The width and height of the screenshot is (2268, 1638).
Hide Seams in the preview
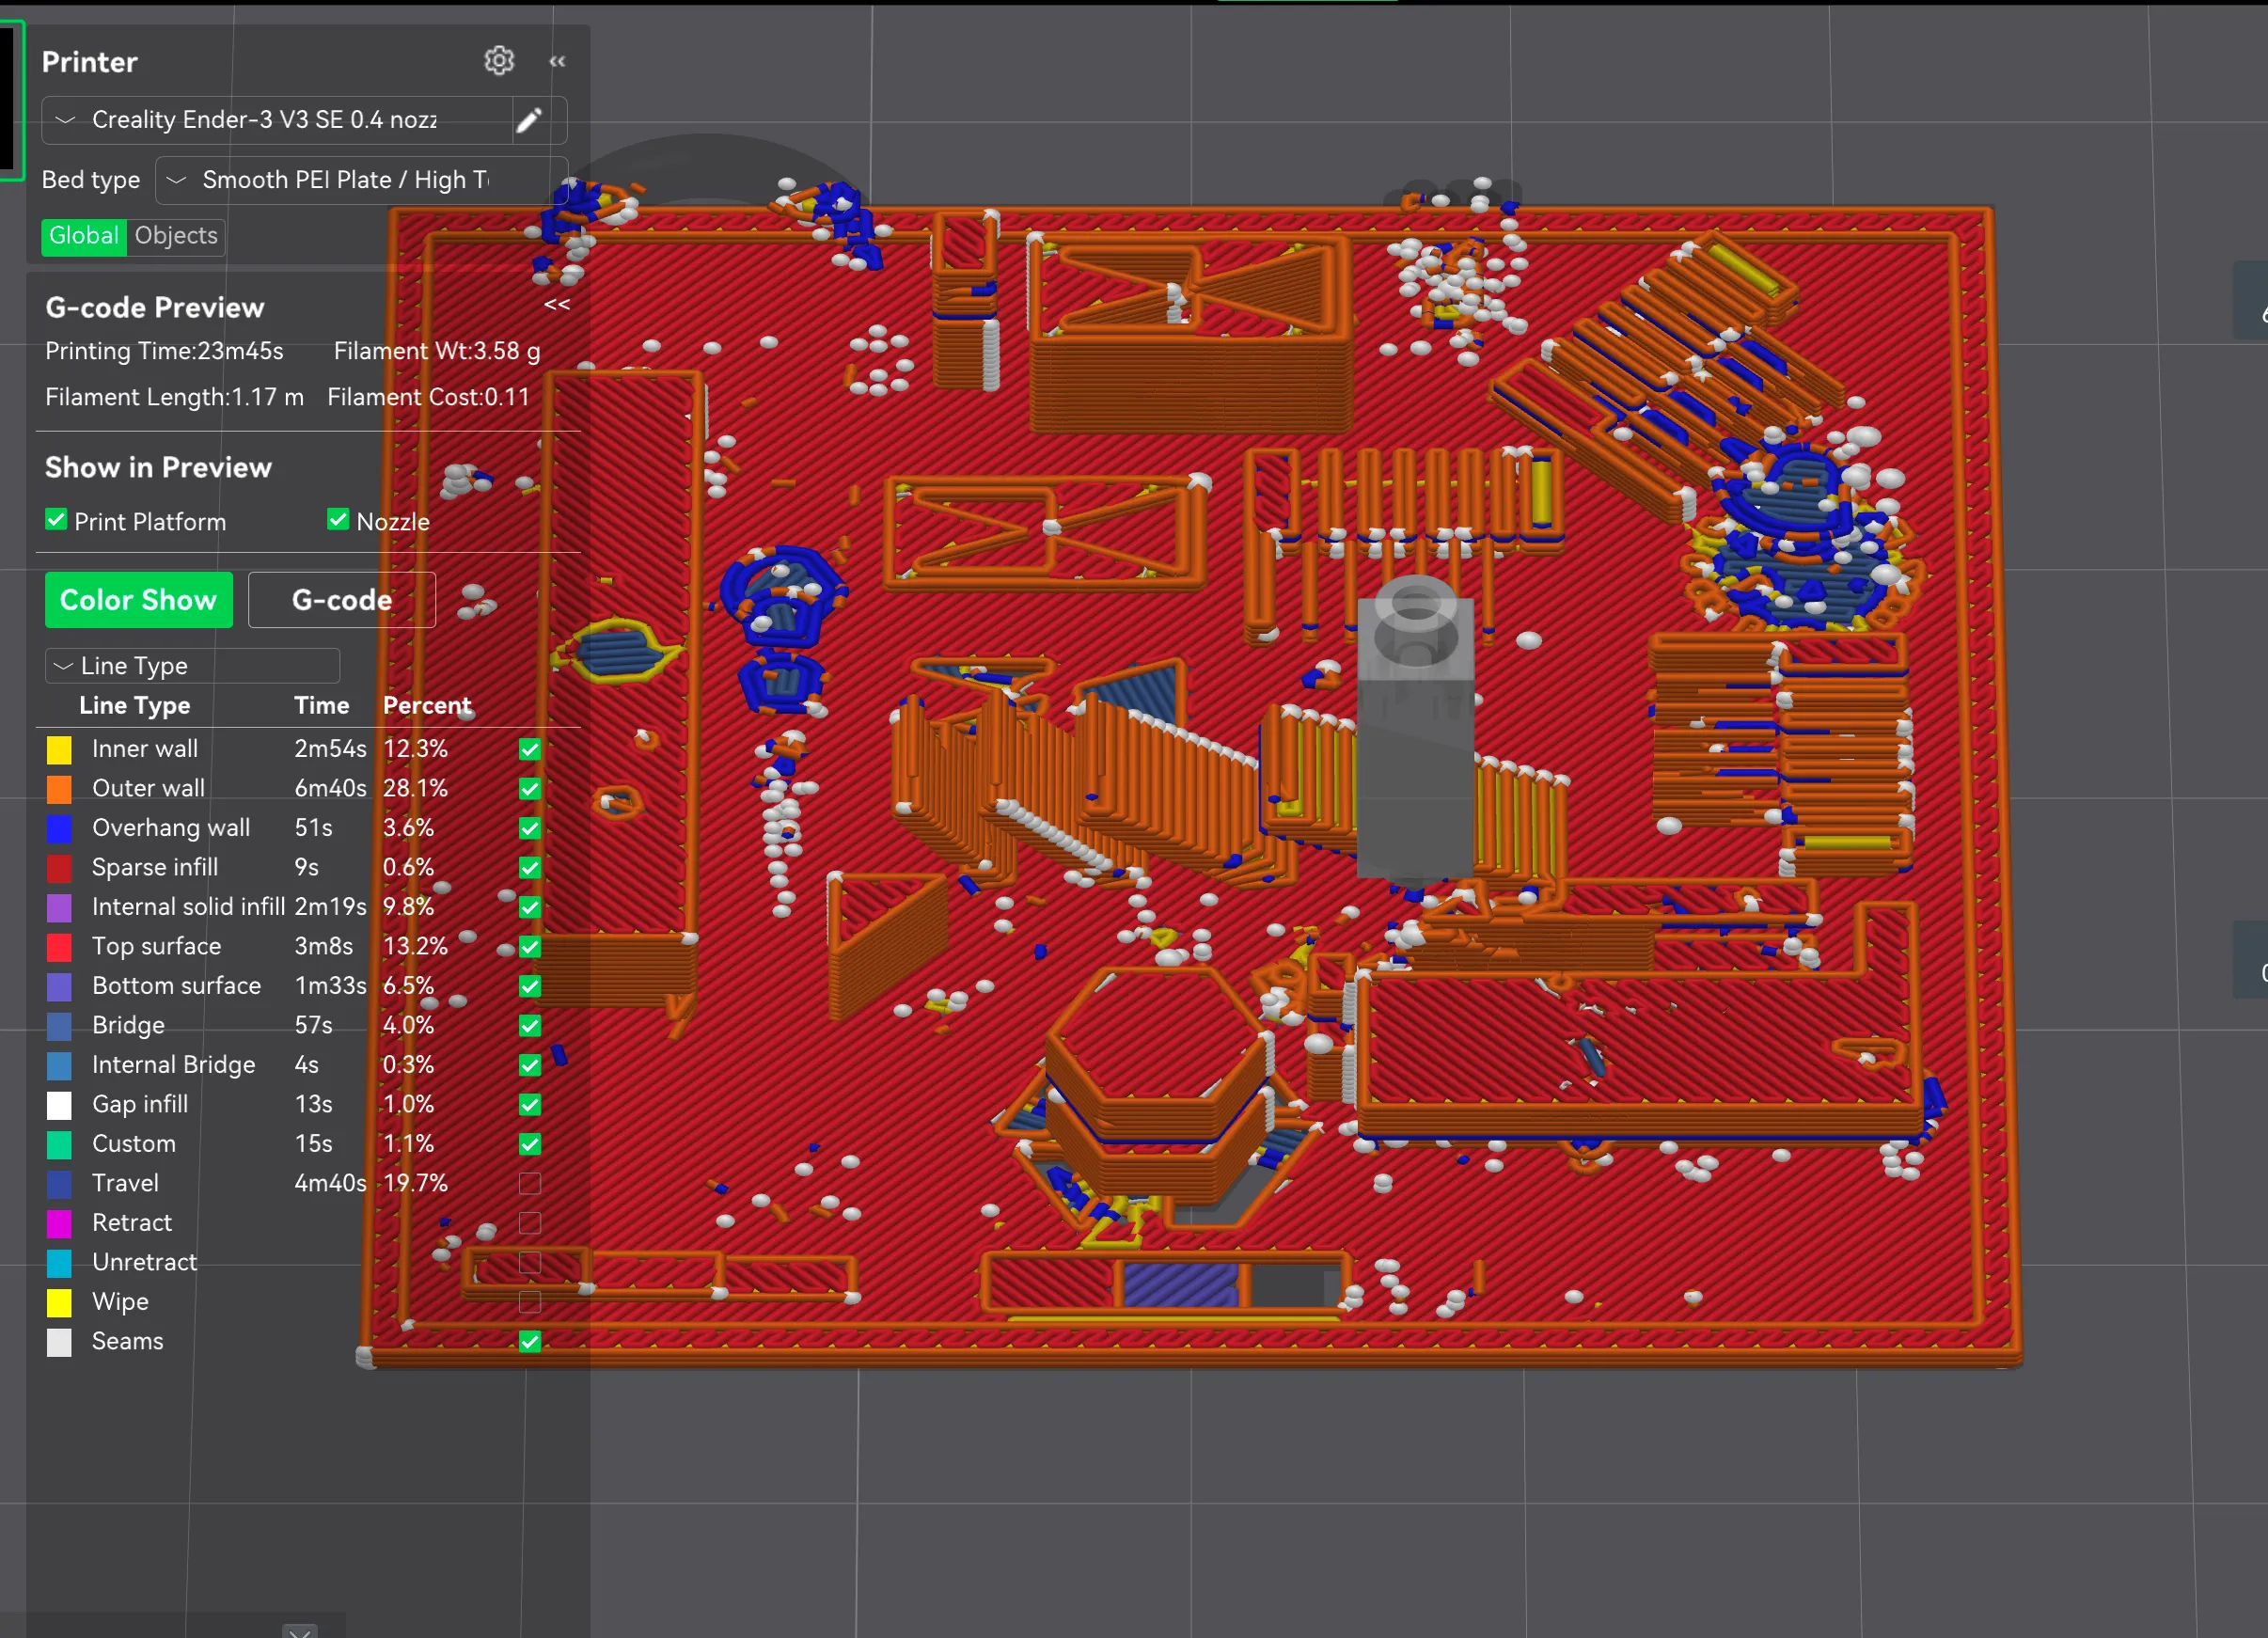pyautogui.click(x=530, y=1342)
